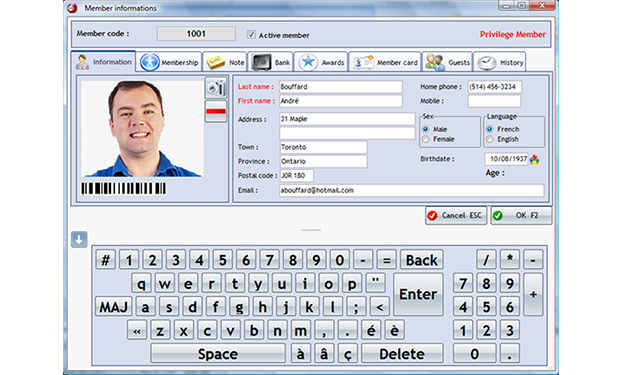
Task: Click the Email field
Action: point(411,190)
